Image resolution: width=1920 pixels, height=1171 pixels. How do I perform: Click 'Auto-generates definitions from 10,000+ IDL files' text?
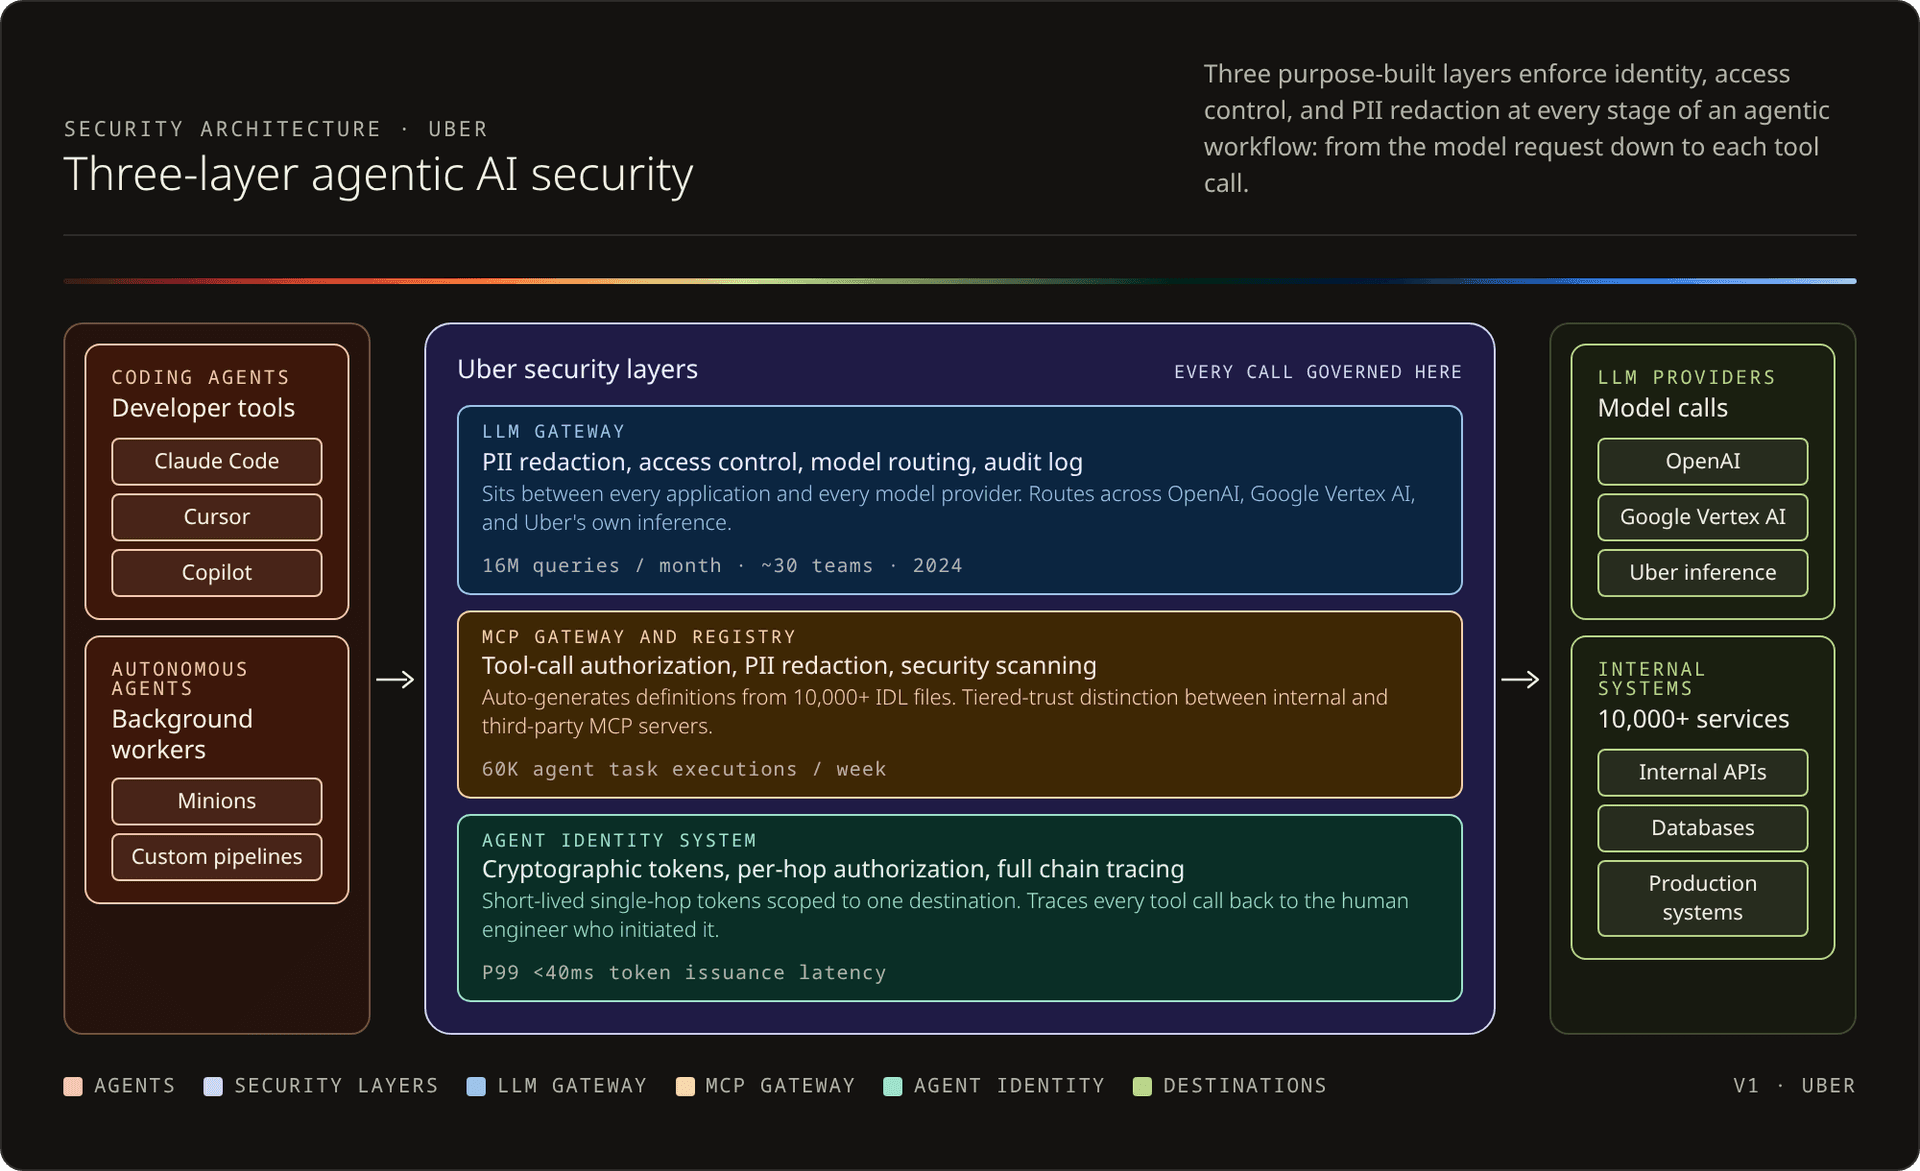tap(934, 712)
